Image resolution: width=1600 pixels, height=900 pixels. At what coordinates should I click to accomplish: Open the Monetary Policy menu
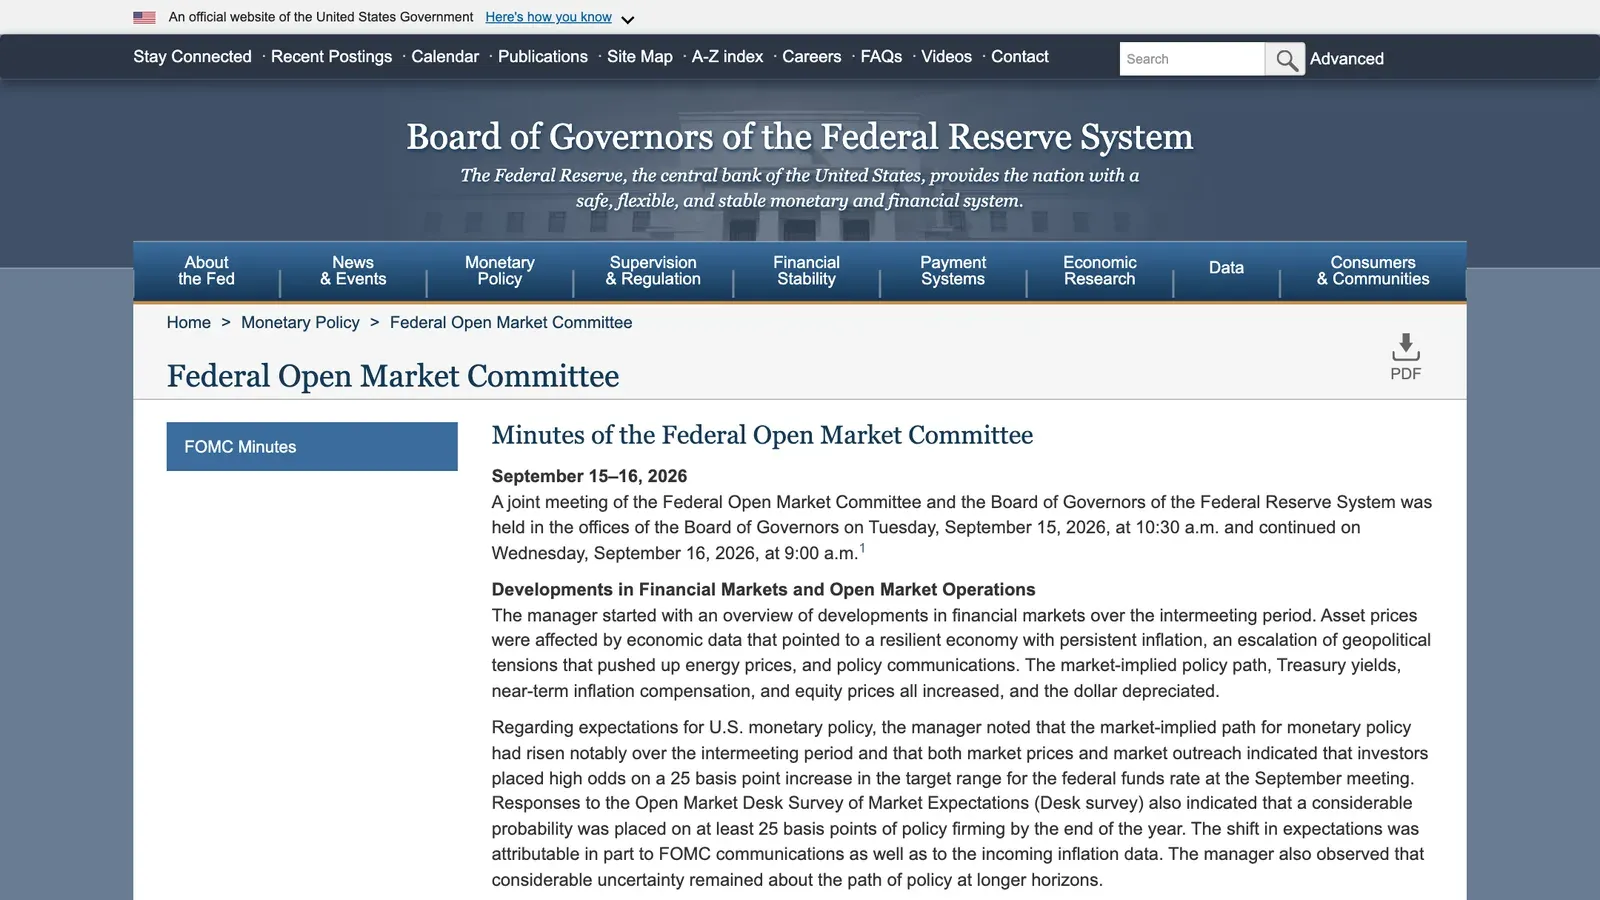click(x=500, y=271)
